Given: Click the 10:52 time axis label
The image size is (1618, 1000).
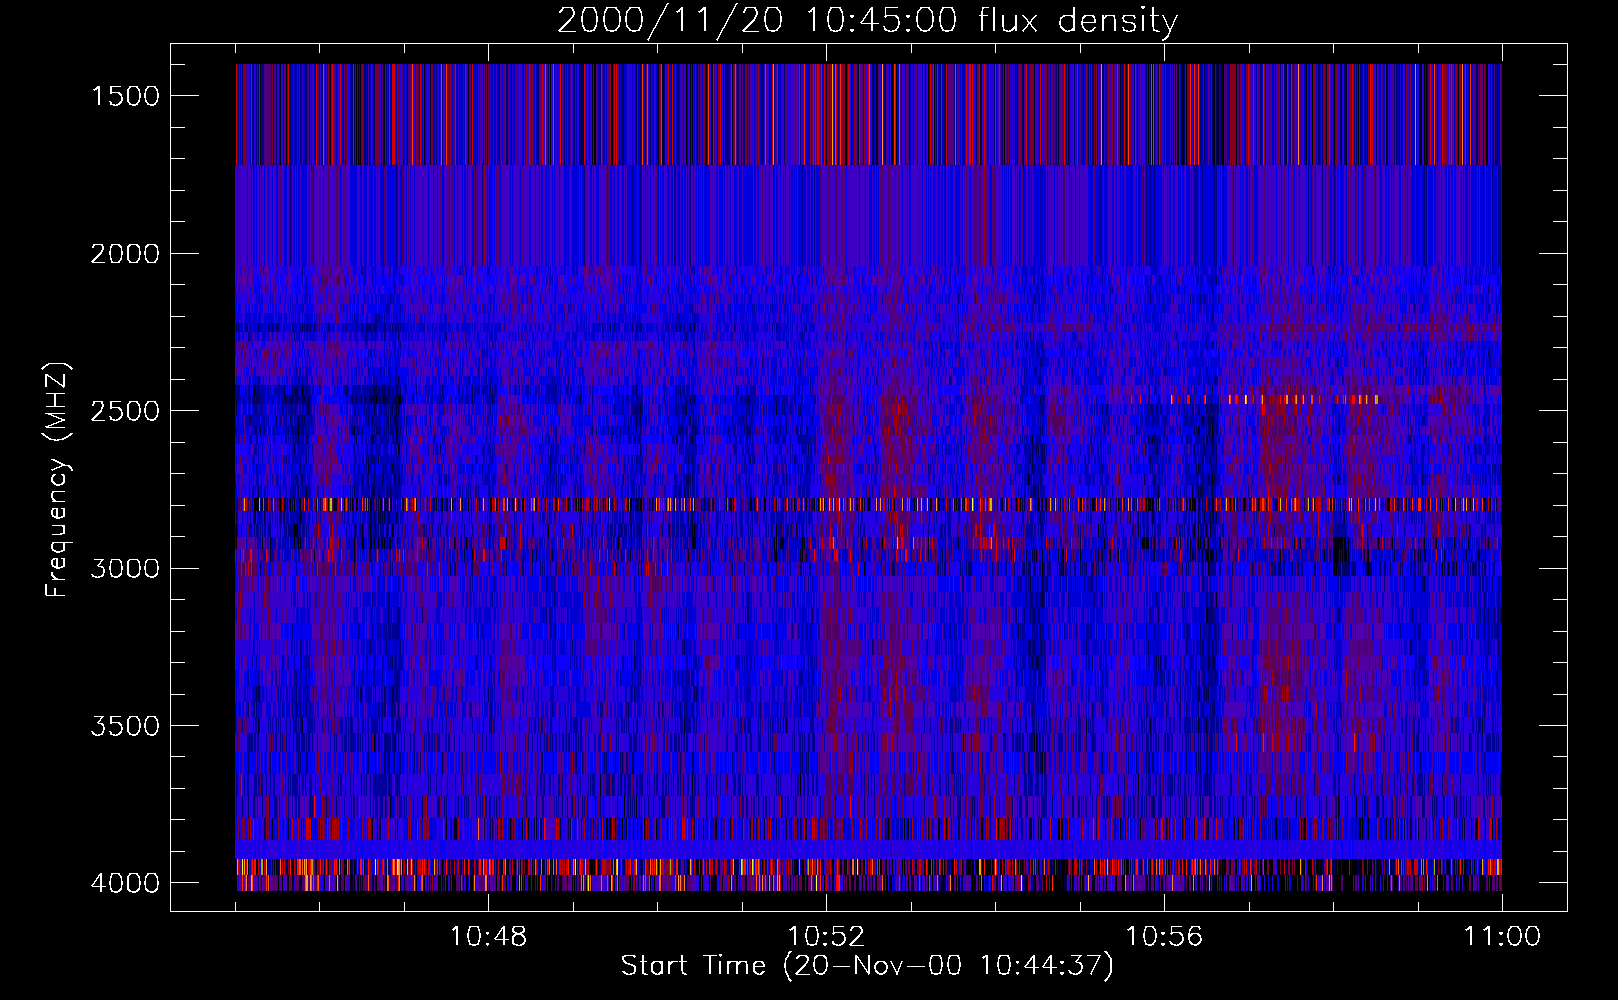Looking at the screenshot, I should tap(826, 937).
